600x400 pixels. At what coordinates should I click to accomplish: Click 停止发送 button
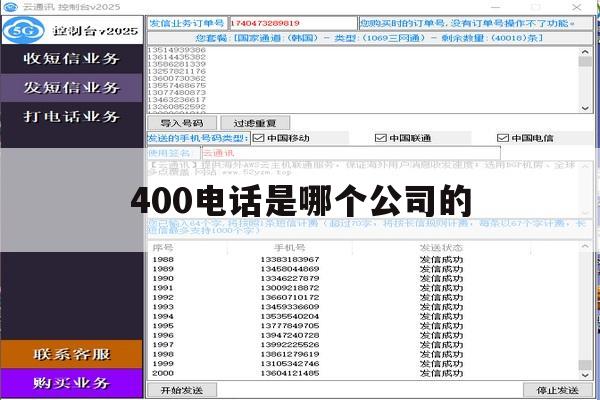click(558, 390)
